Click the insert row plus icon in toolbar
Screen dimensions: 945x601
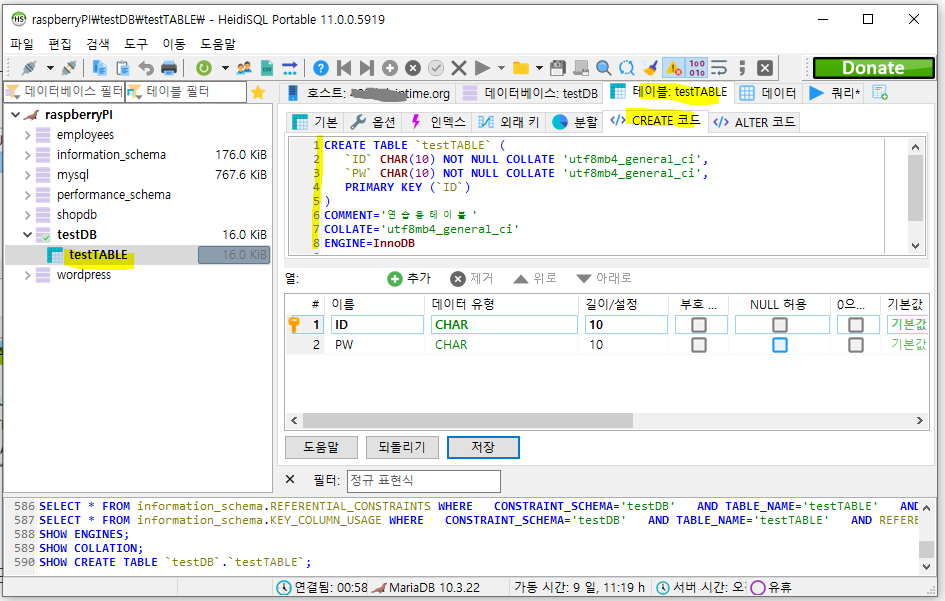[390, 68]
